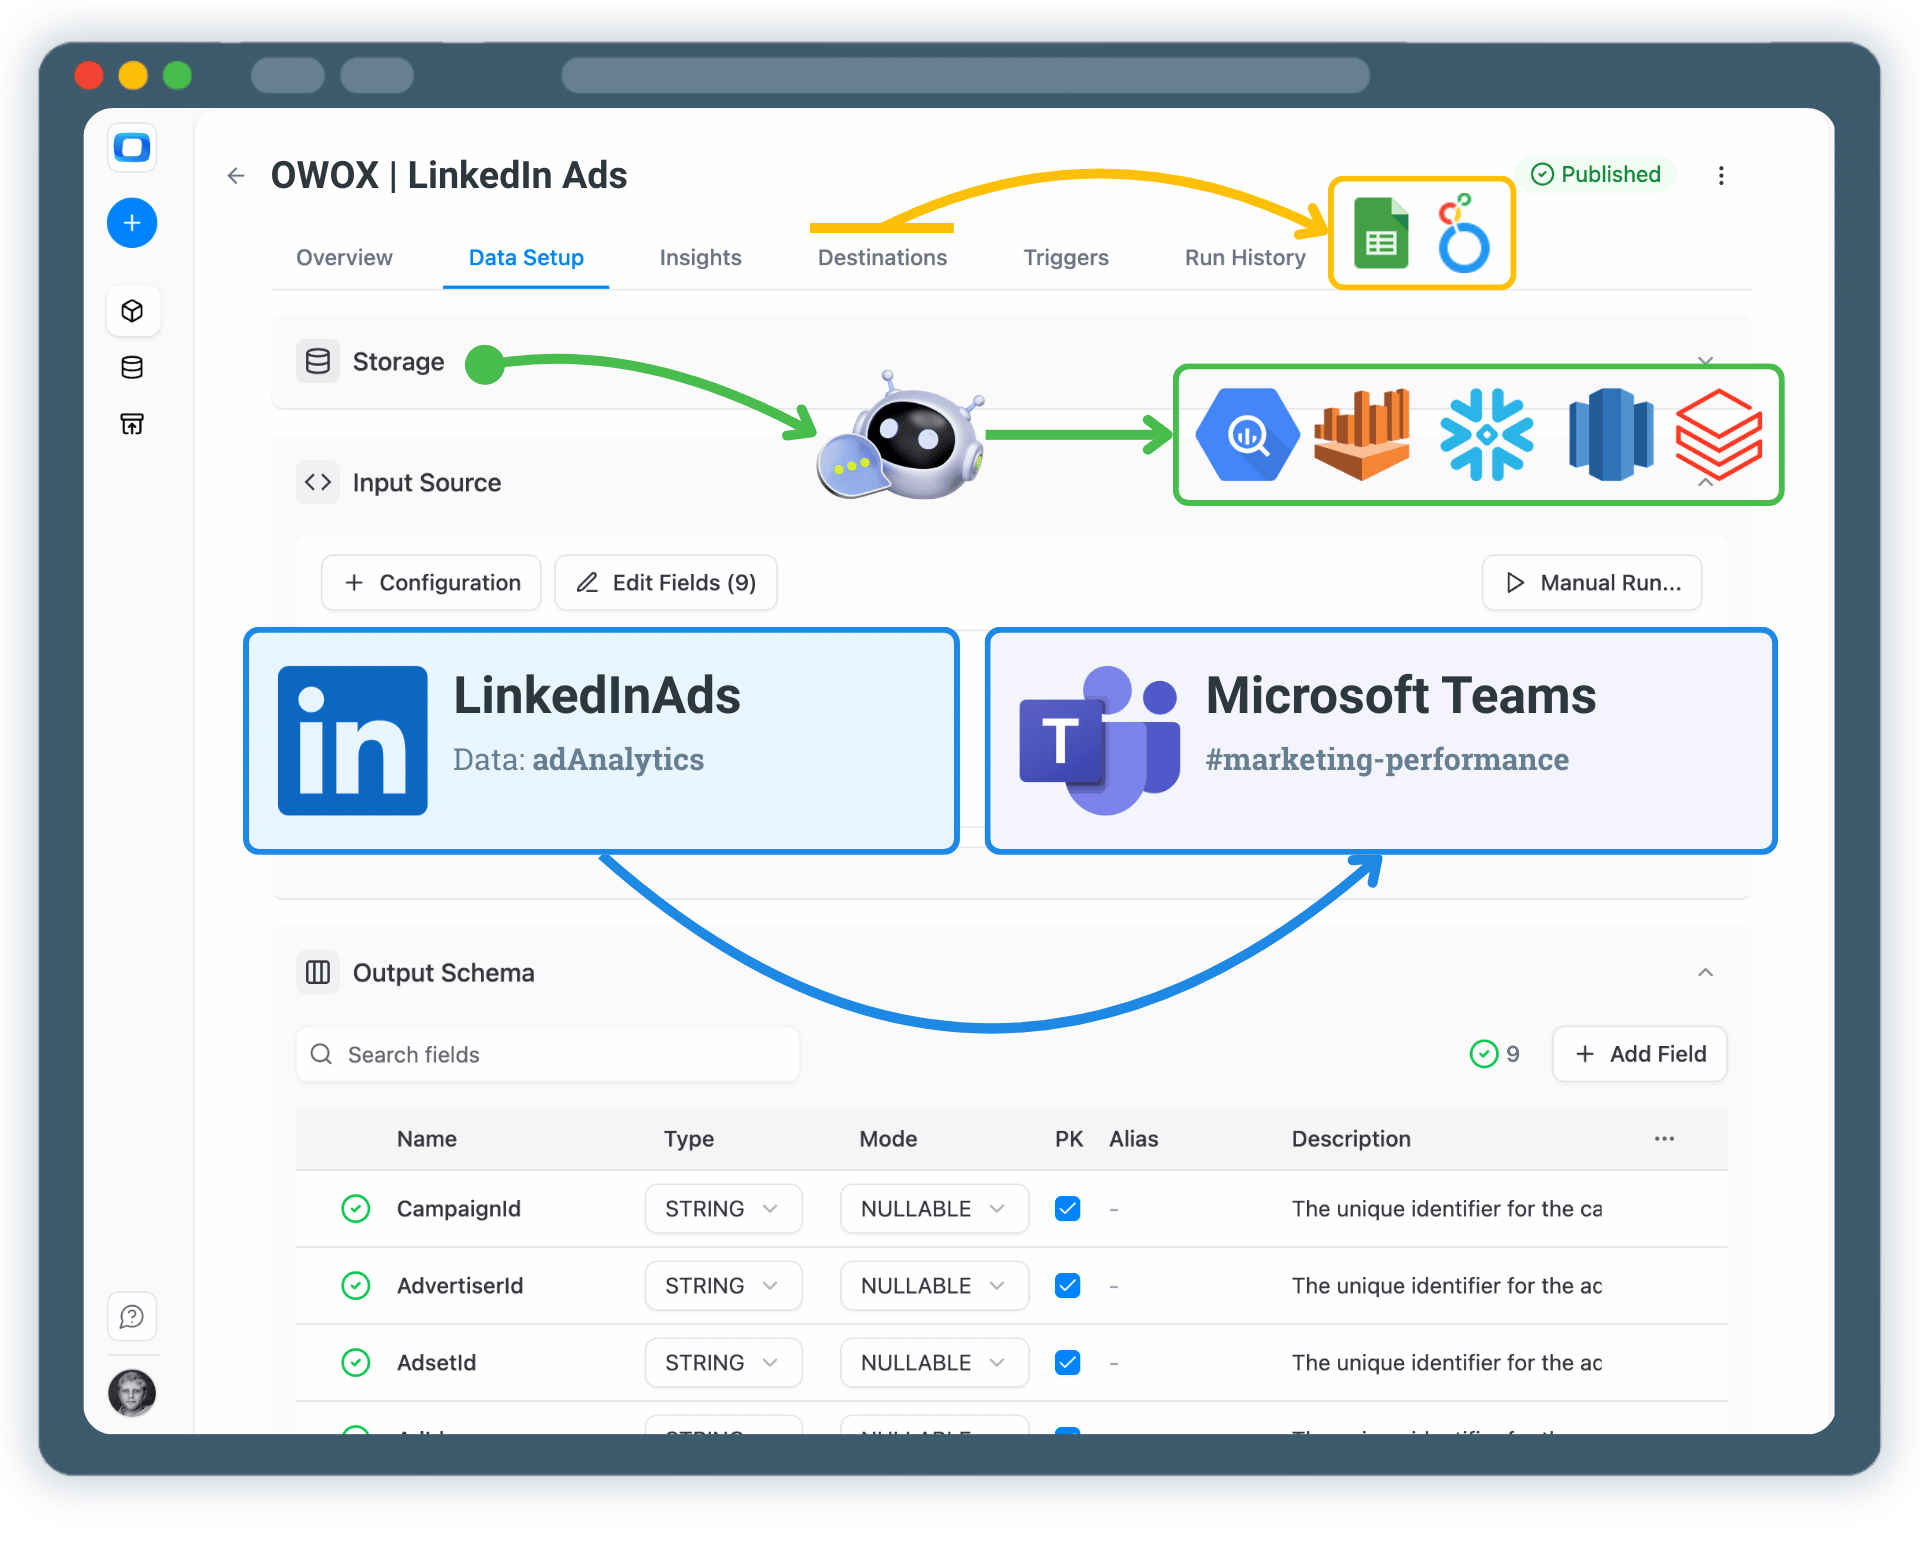Open the Run History tab
Screen dimensions: 1920x1562
click(1244, 257)
